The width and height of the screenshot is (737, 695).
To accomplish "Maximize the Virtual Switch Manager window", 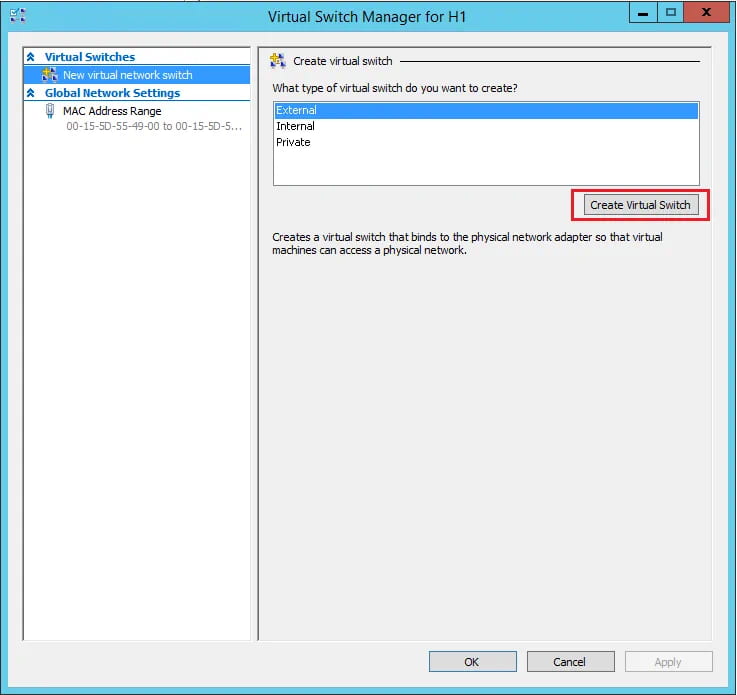I will (671, 13).
